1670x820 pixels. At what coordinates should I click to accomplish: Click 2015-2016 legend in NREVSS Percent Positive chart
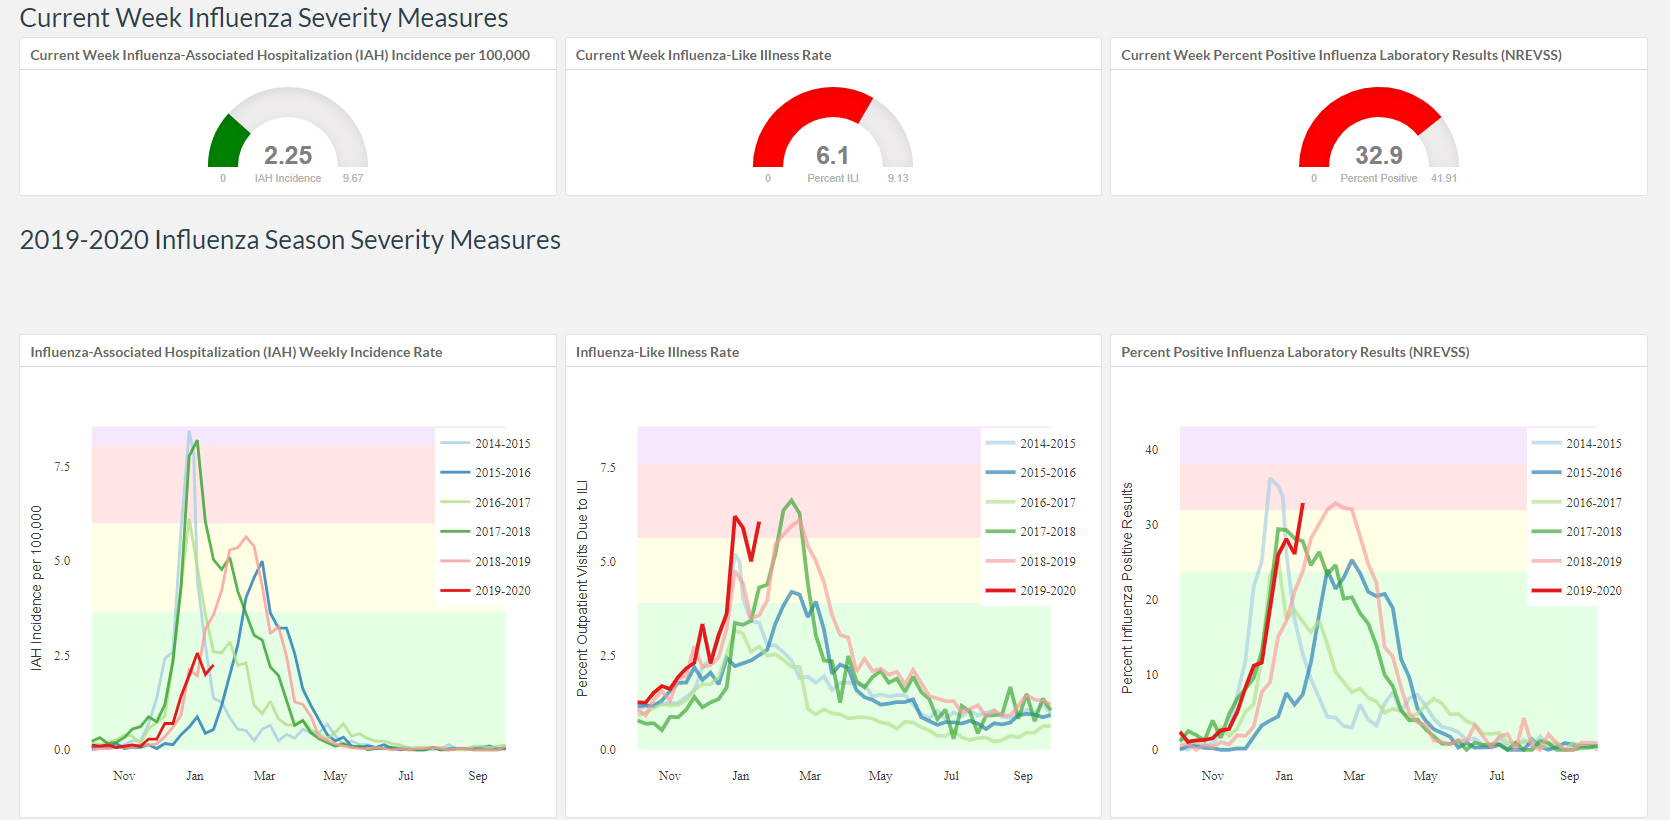tap(1577, 472)
